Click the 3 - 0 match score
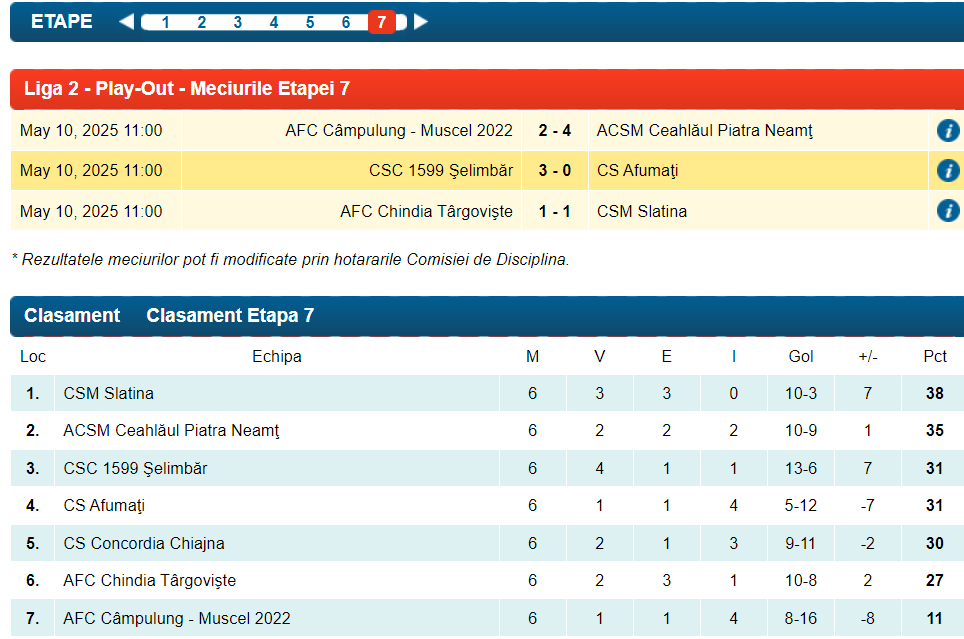This screenshot has width=964, height=639. (x=555, y=171)
